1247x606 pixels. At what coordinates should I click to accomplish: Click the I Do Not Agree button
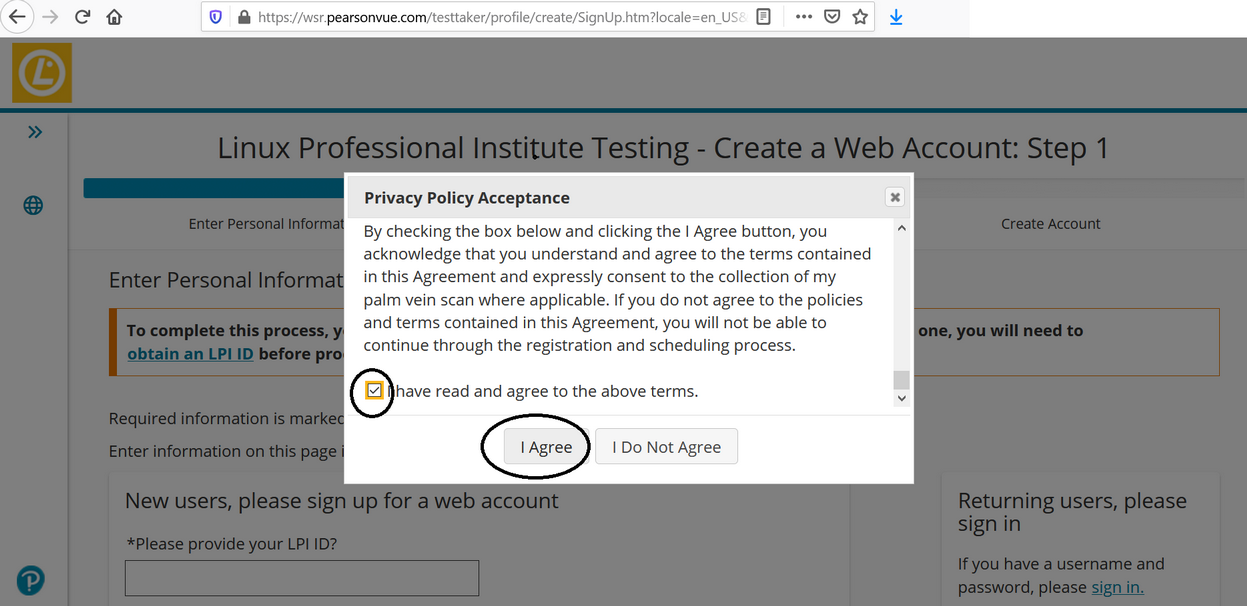tap(666, 447)
